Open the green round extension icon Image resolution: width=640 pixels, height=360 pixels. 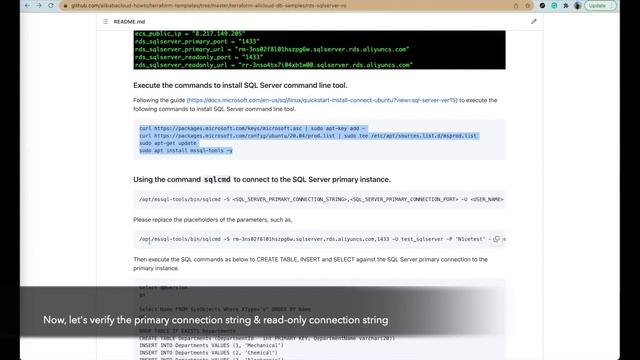coord(554,6)
